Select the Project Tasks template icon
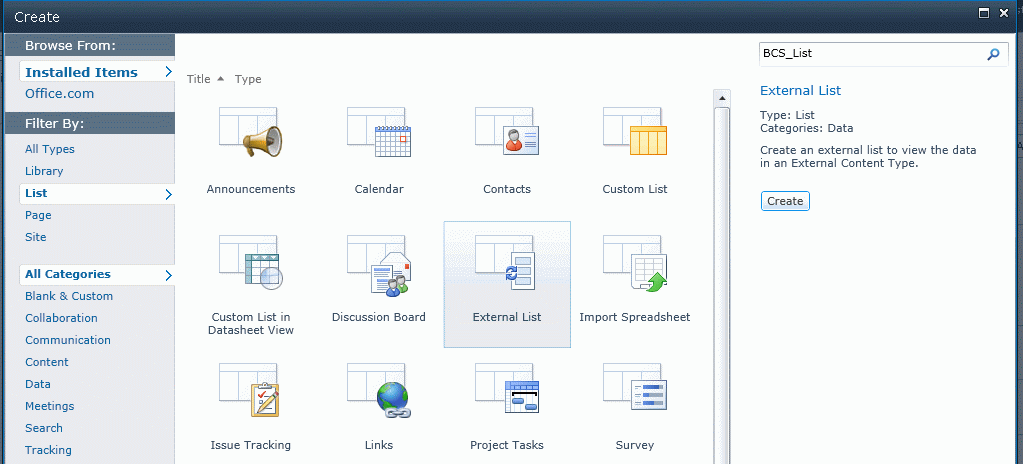 pyautogui.click(x=507, y=389)
